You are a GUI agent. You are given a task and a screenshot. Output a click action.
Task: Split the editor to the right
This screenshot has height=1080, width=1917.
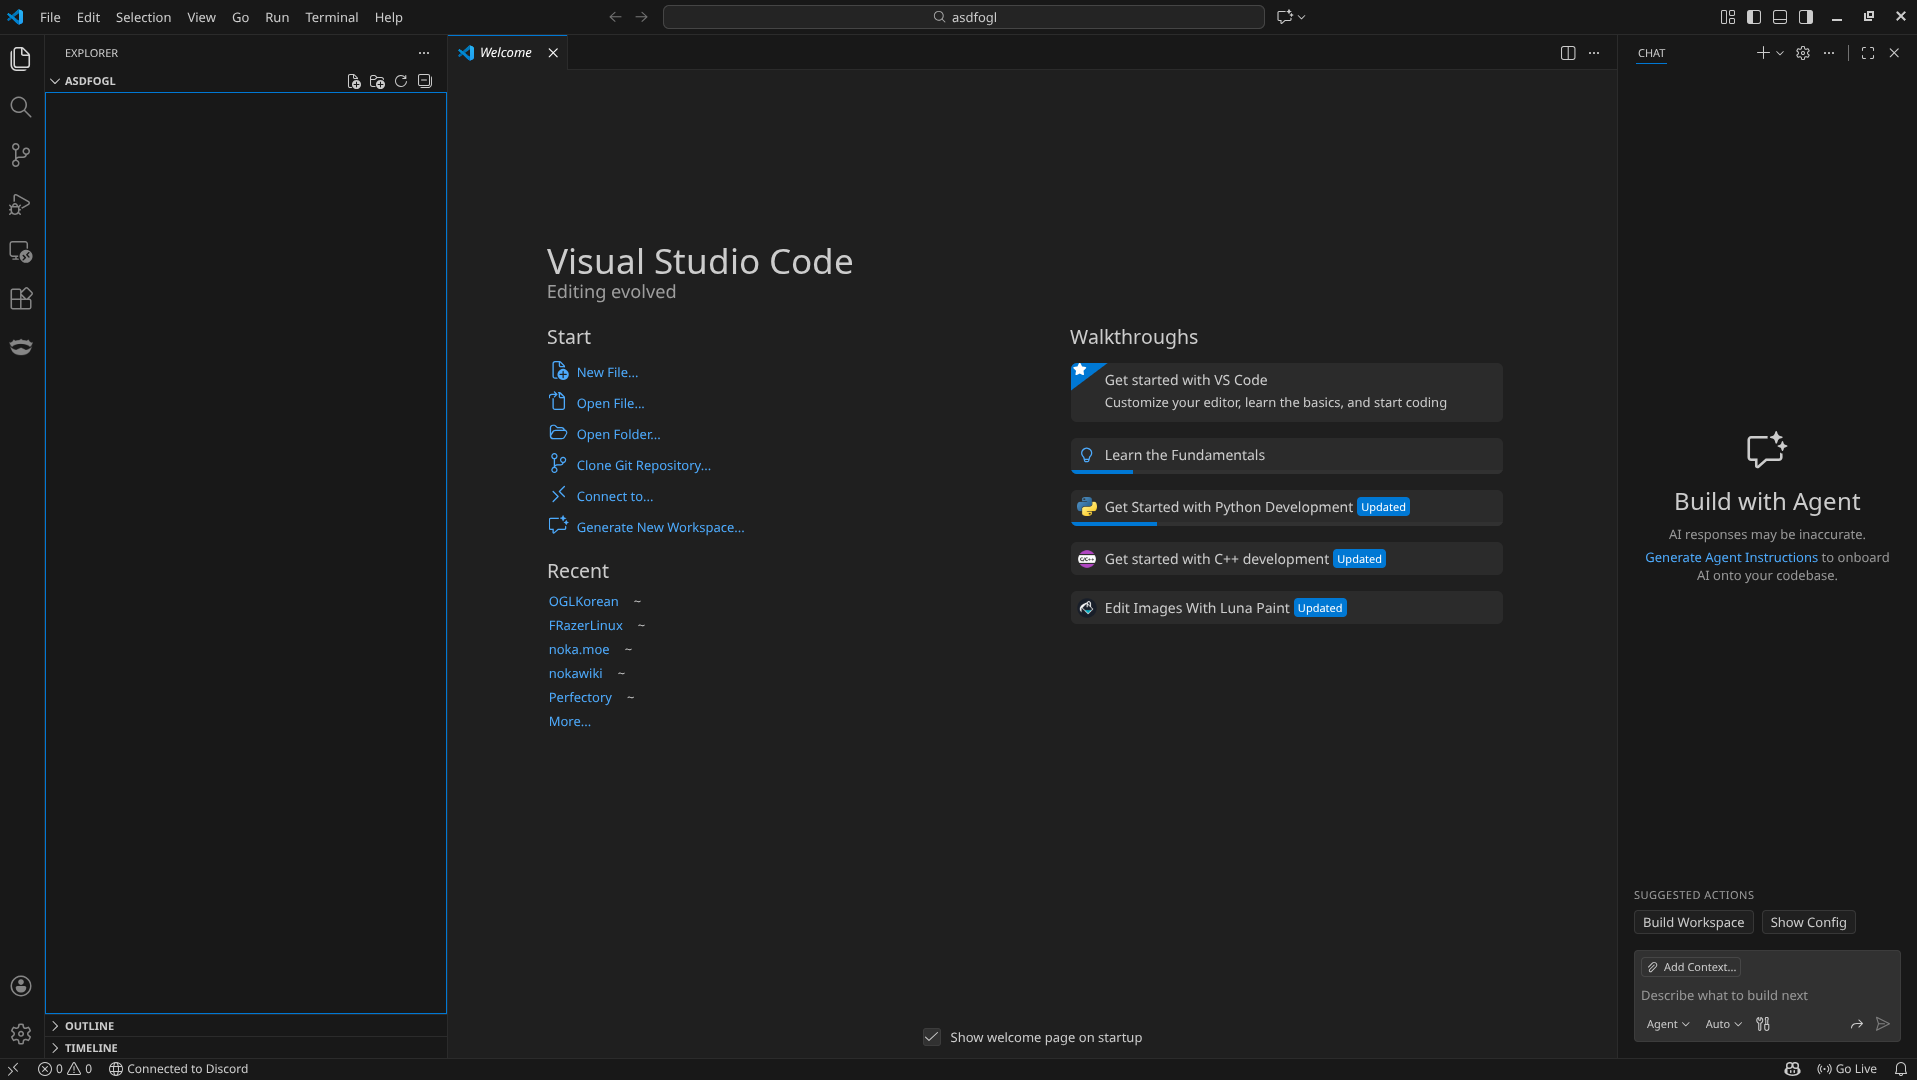click(x=1567, y=53)
